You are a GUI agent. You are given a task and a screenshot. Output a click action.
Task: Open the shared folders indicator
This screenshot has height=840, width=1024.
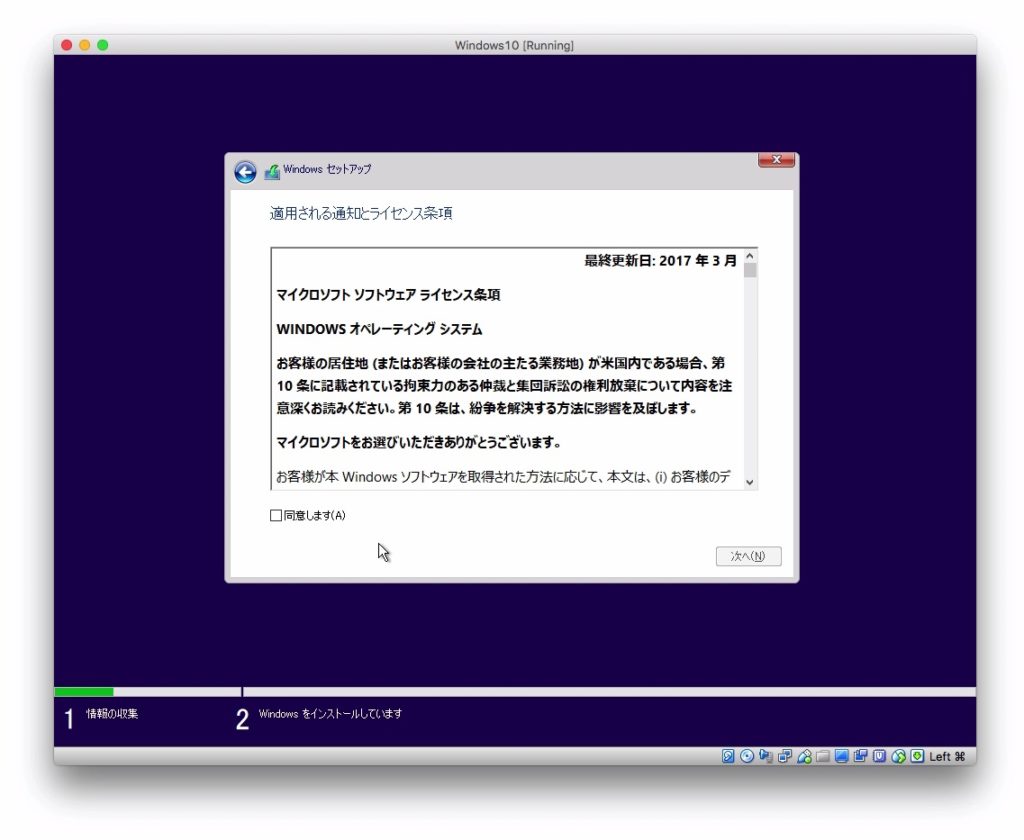click(x=823, y=756)
